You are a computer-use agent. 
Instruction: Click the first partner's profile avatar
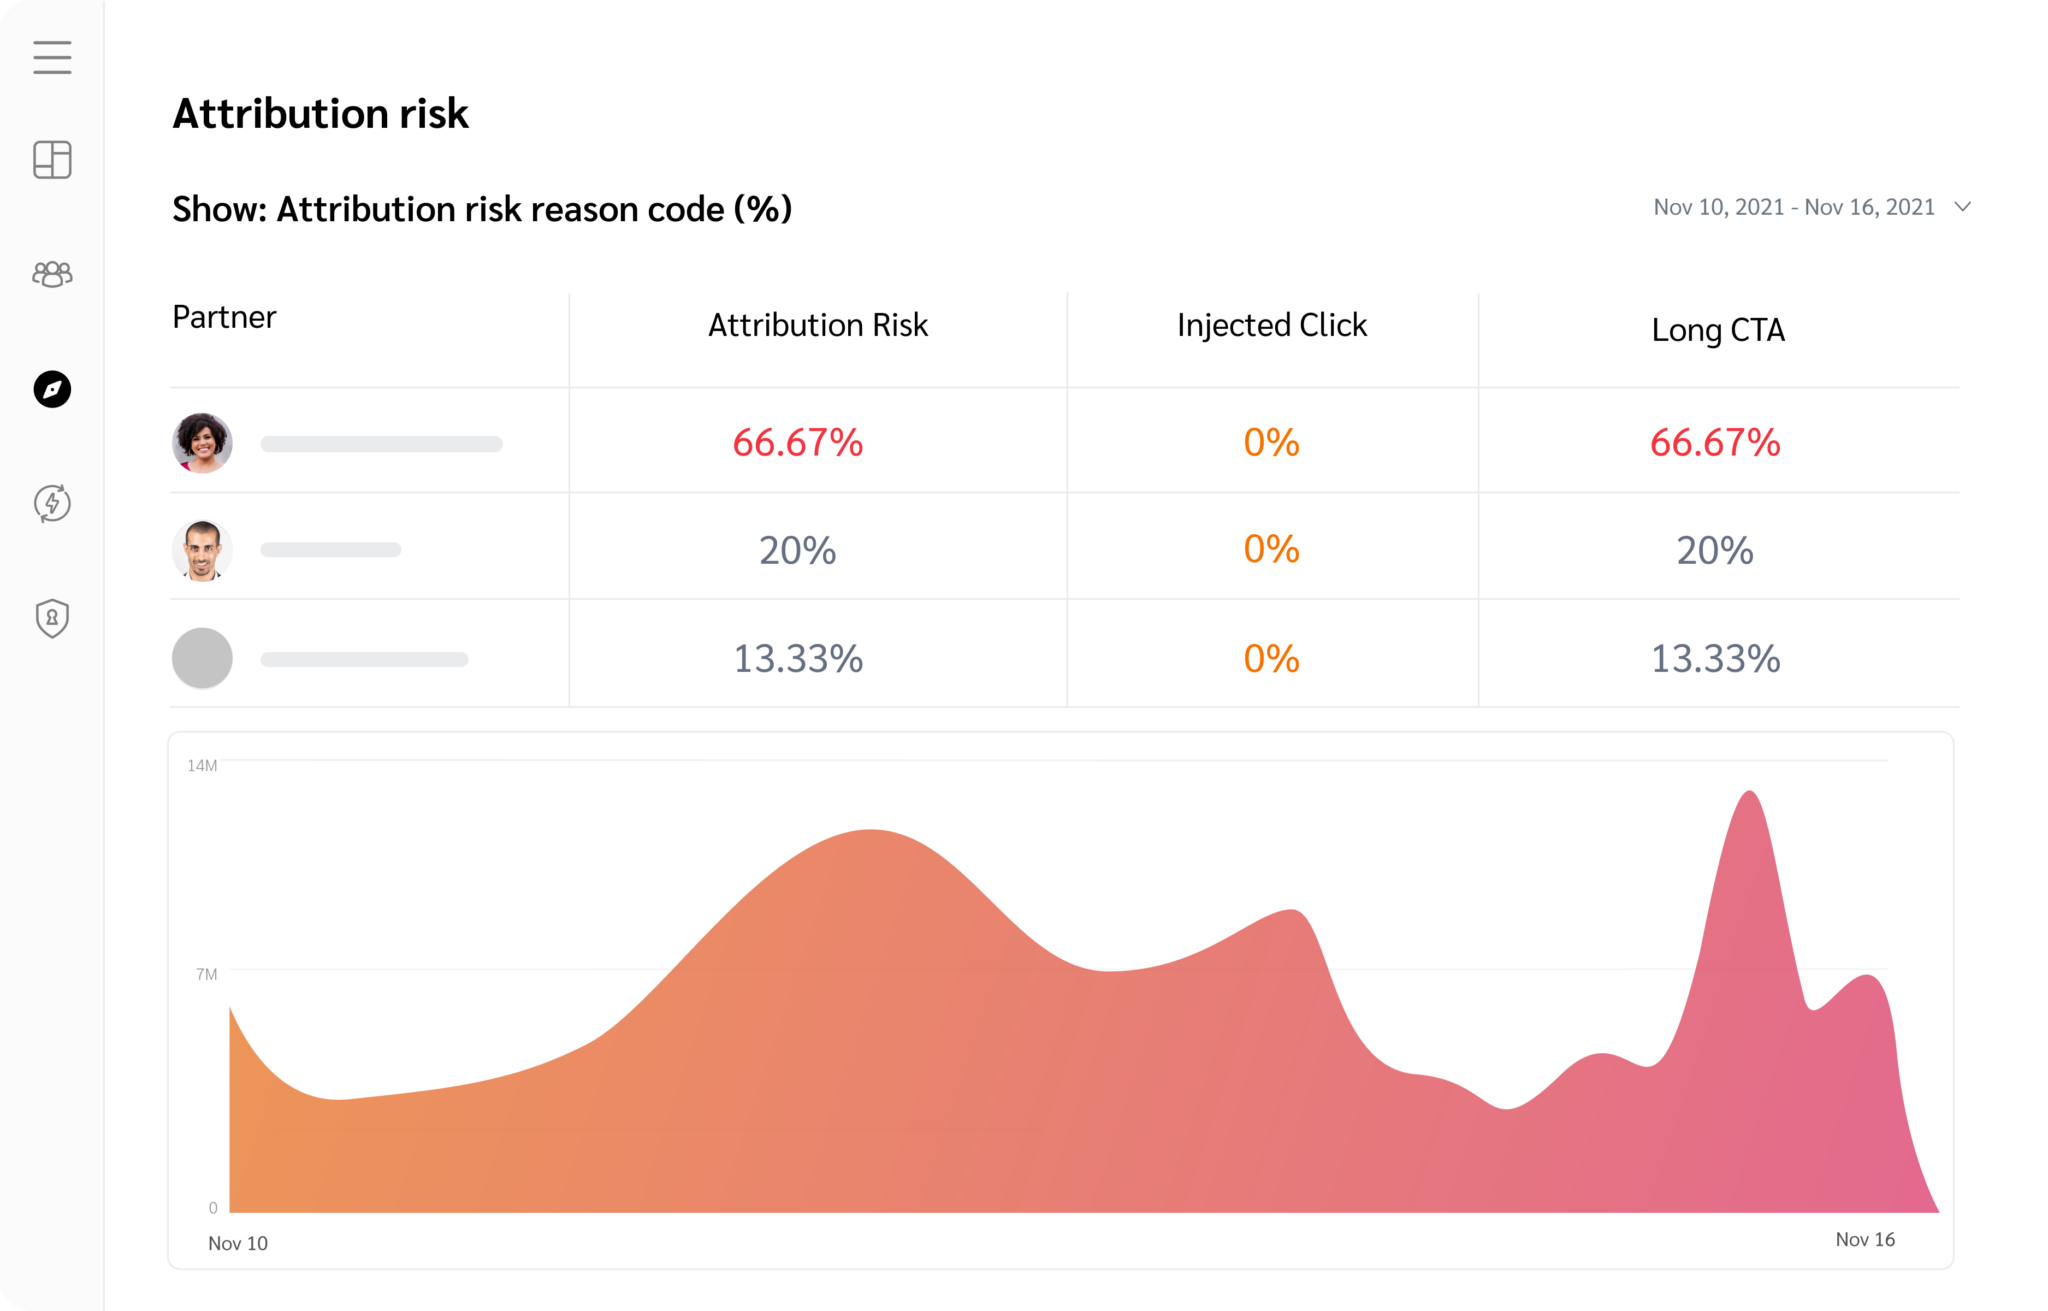pos(202,441)
